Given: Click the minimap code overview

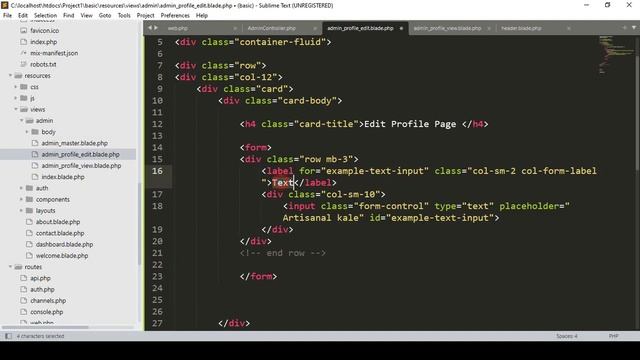Looking at the screenshot, I should point(616,55).
